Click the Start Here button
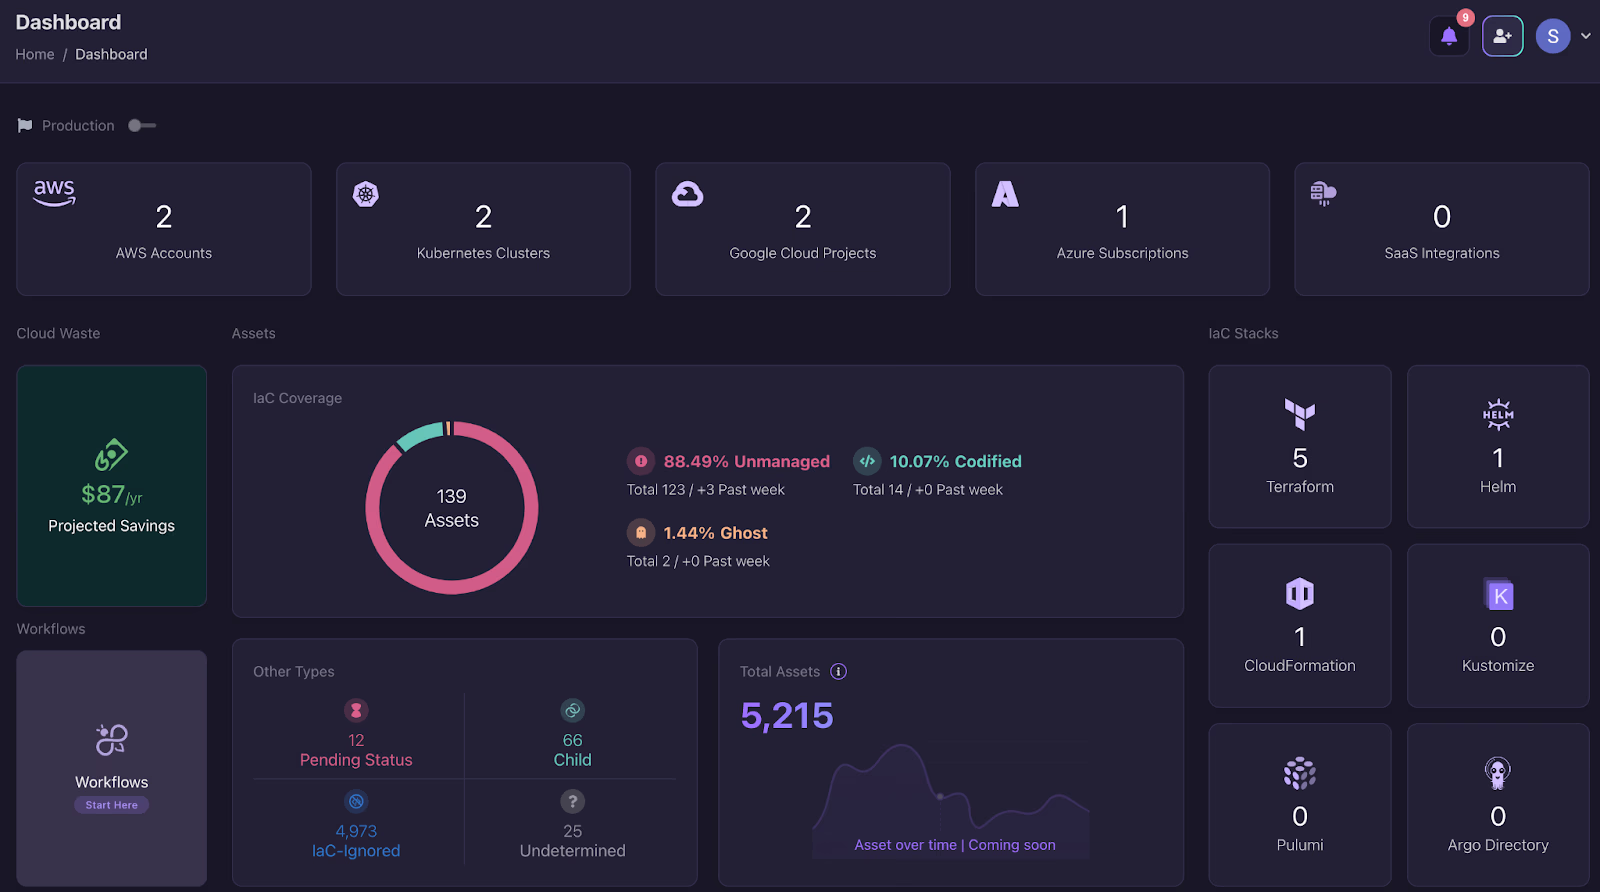Image resolution: width=1600 pixels, height=892 pixels. [111, 805]
